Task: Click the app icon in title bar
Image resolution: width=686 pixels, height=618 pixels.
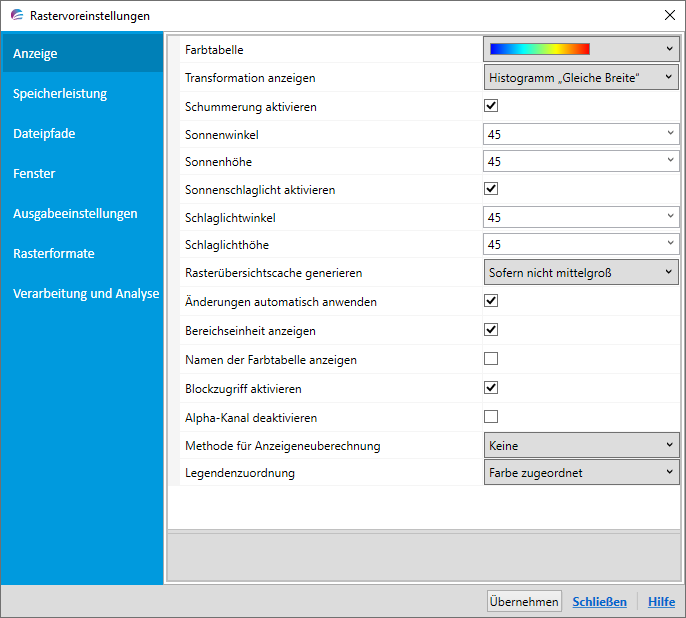Action: (16, 16)
